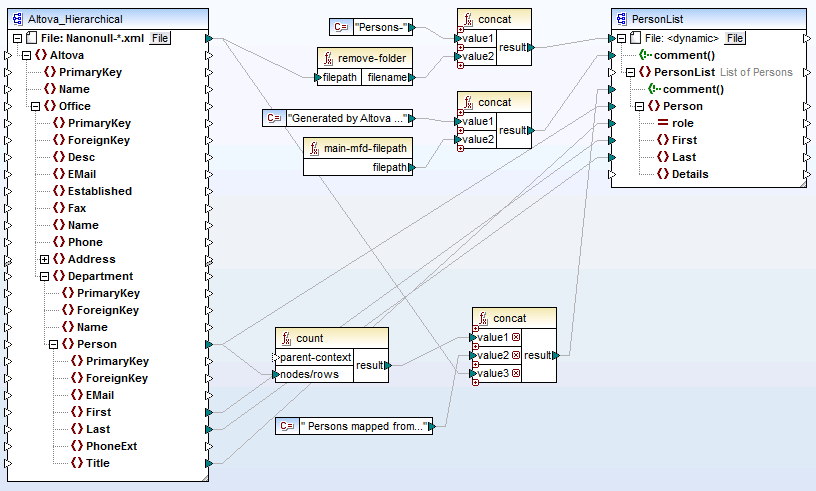Click the main-mfd-filepath function icon

click(x=314, y=148)
